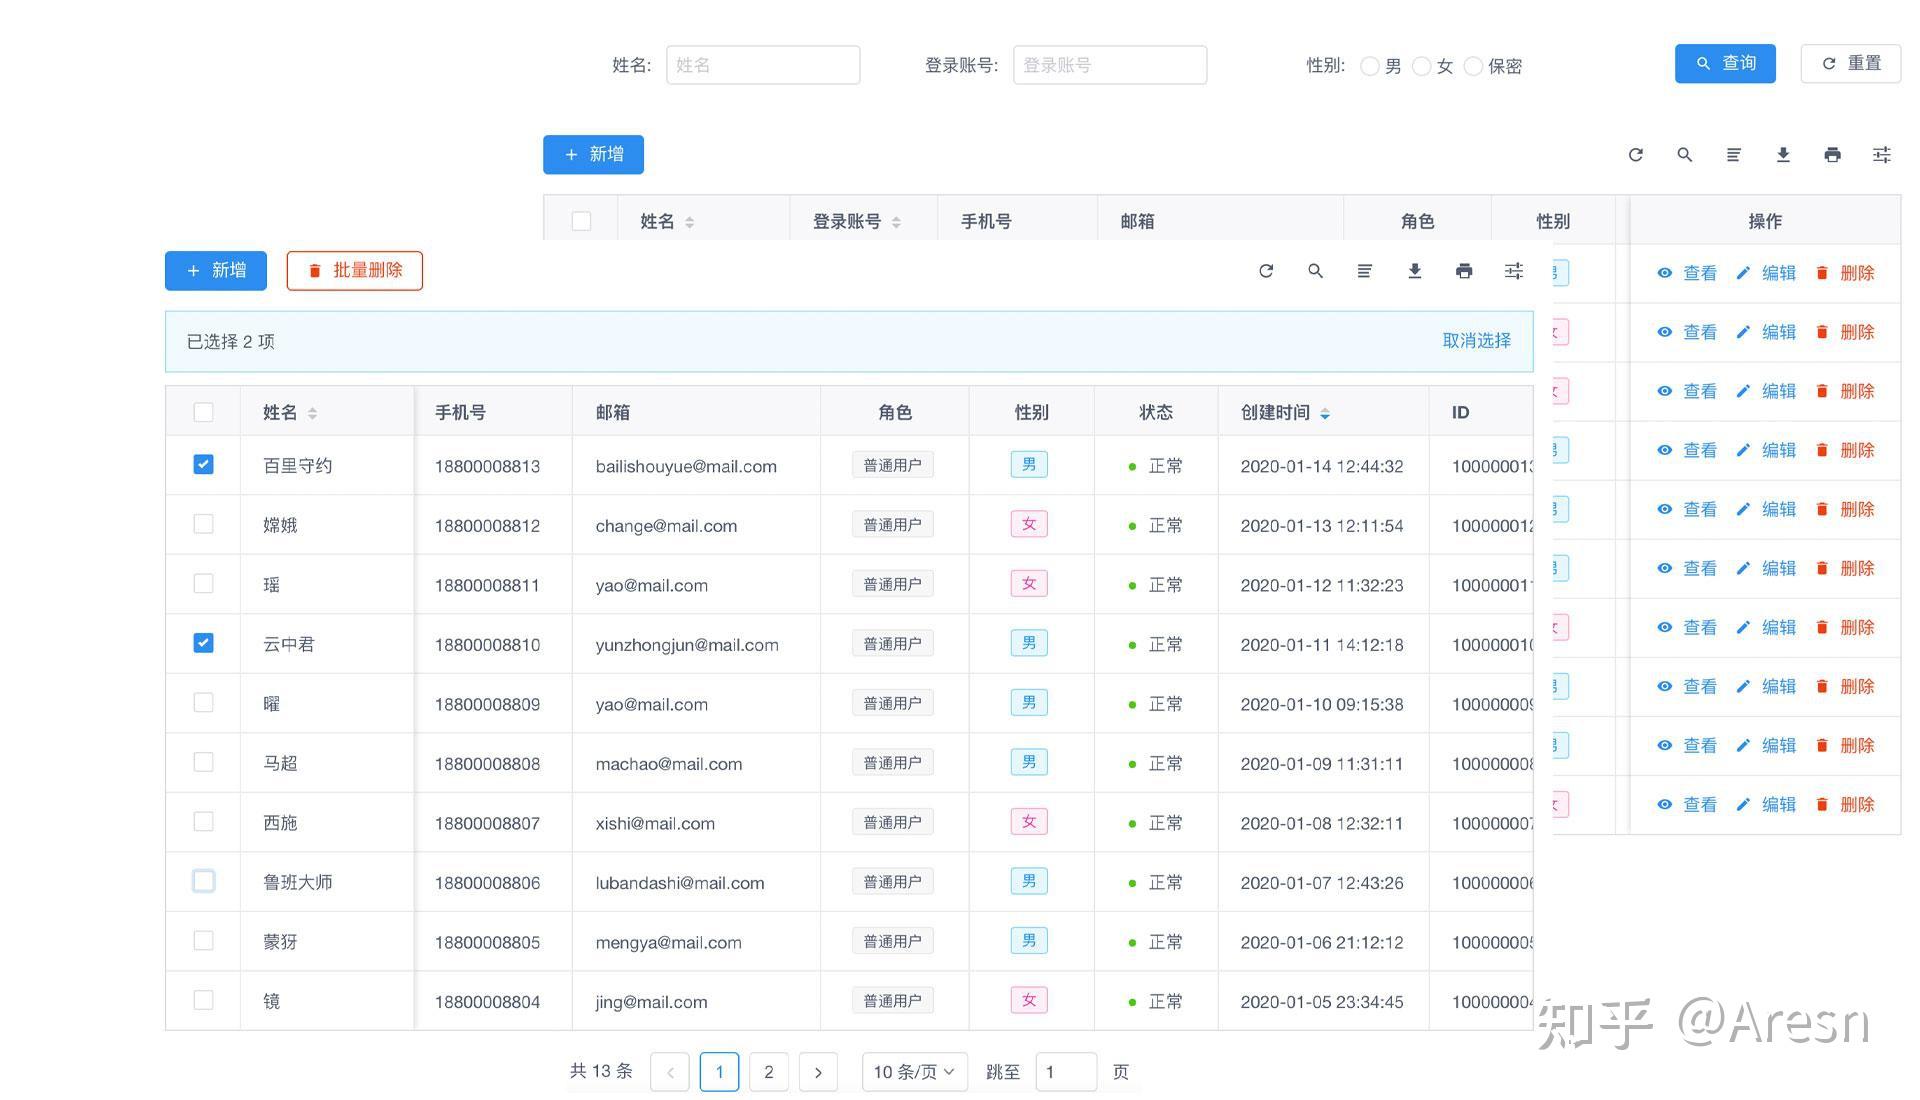Check 西施's row checkbox
Viewport: 1920px width, 1100px height.
point(203,821)
